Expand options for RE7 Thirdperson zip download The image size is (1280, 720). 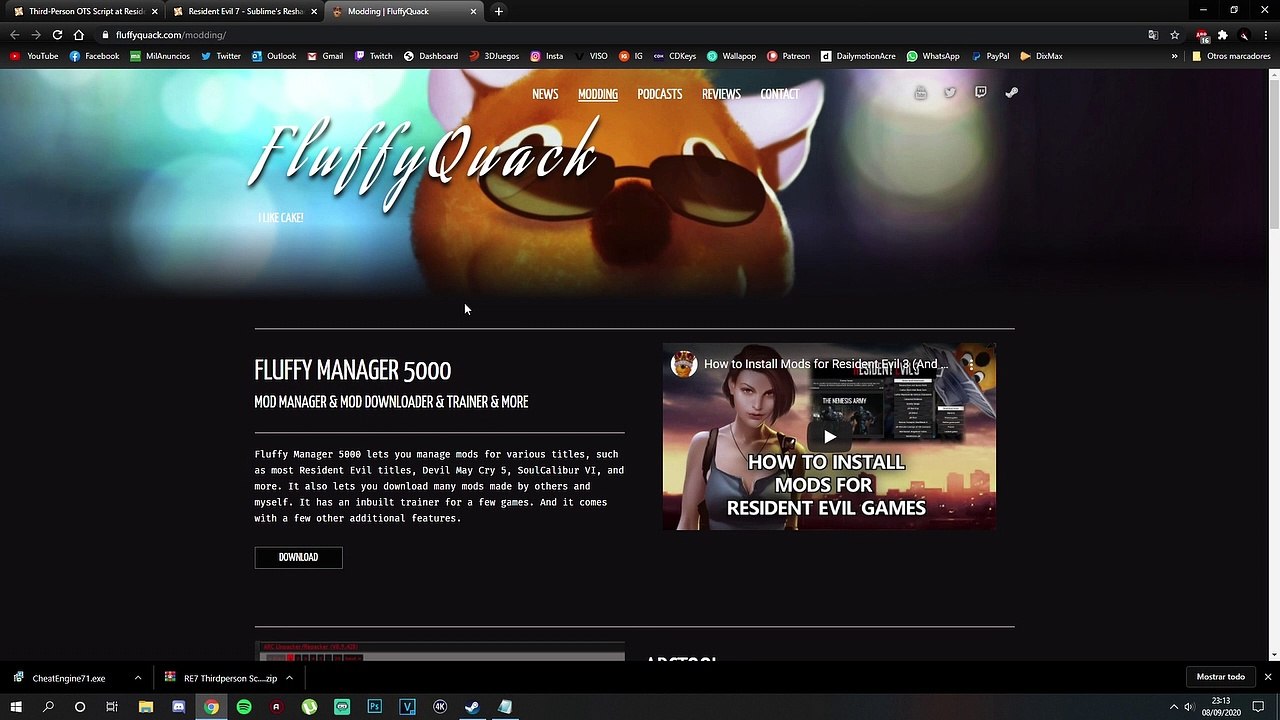click(x=289, y=678)
